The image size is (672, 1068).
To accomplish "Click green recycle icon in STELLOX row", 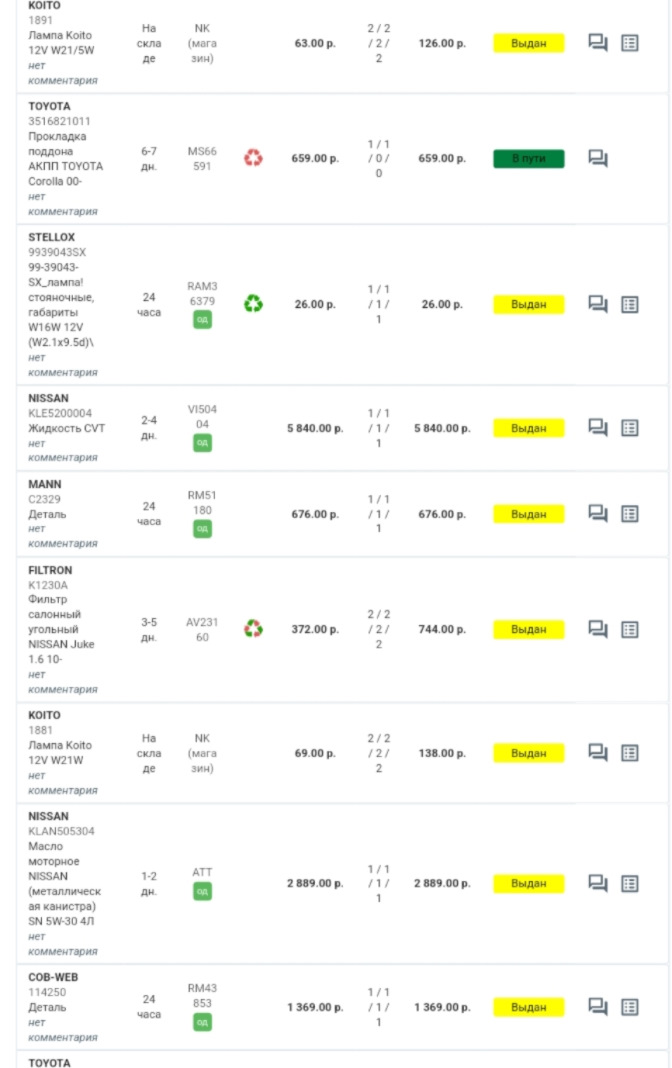I will (x=254, y=304).
